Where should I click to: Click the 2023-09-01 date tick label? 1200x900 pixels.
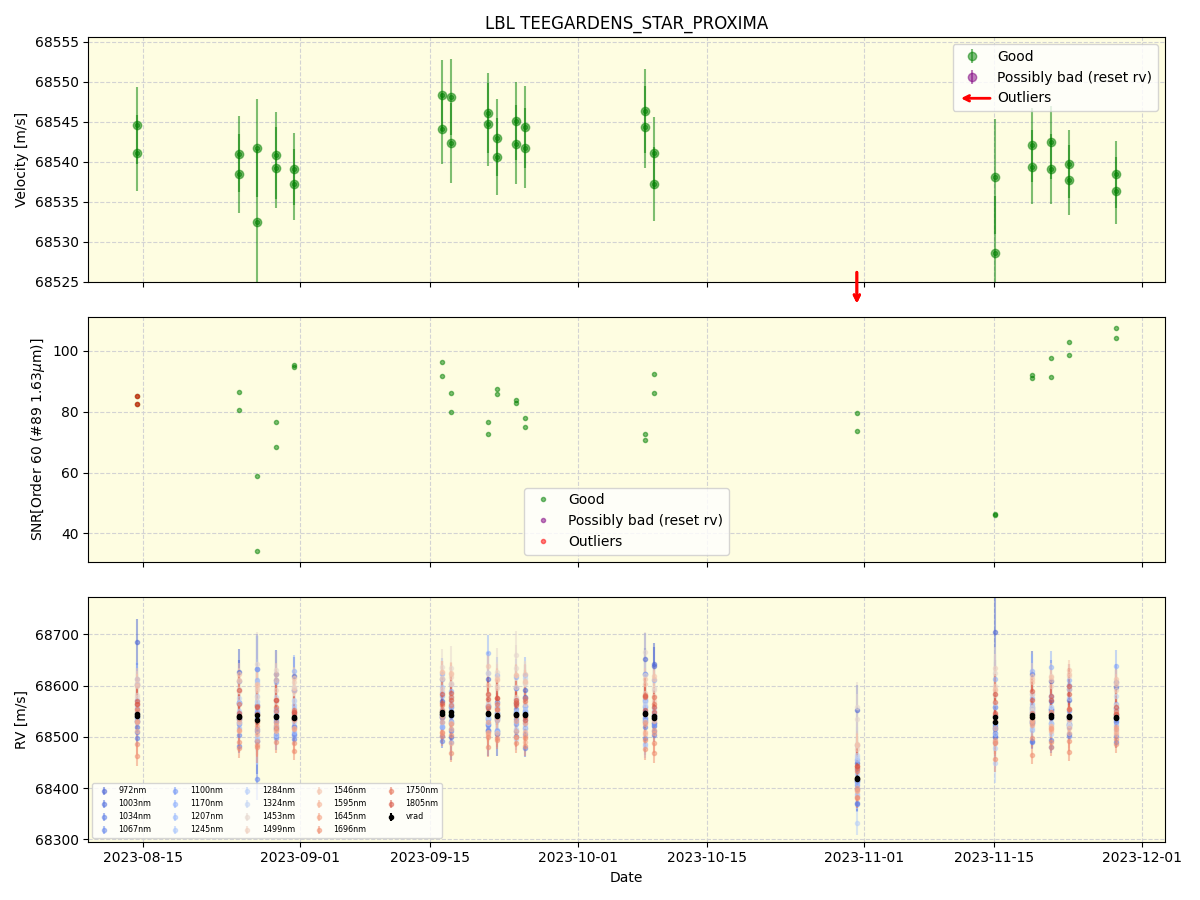coord(300,857)
